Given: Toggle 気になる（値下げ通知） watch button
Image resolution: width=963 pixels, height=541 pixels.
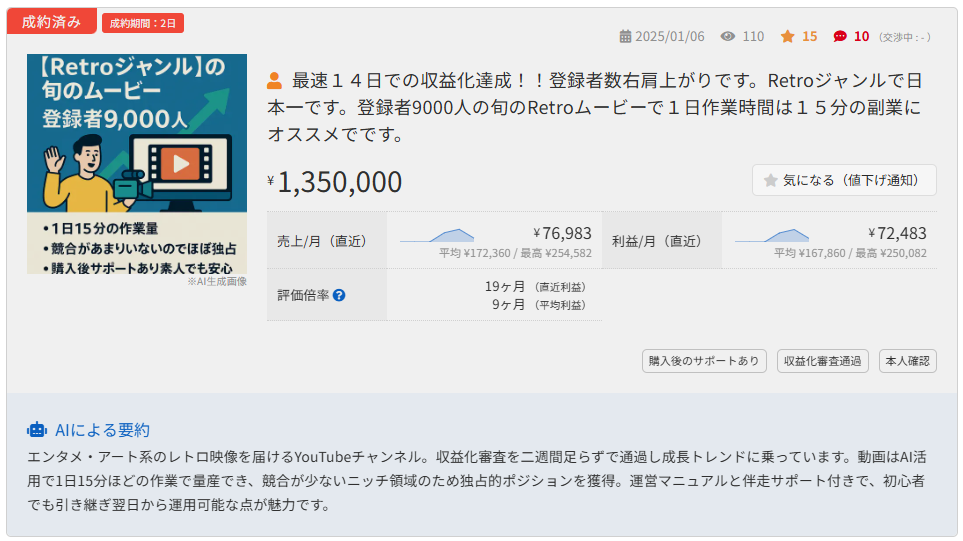Looking at the screenshot, I should (844, 181).
